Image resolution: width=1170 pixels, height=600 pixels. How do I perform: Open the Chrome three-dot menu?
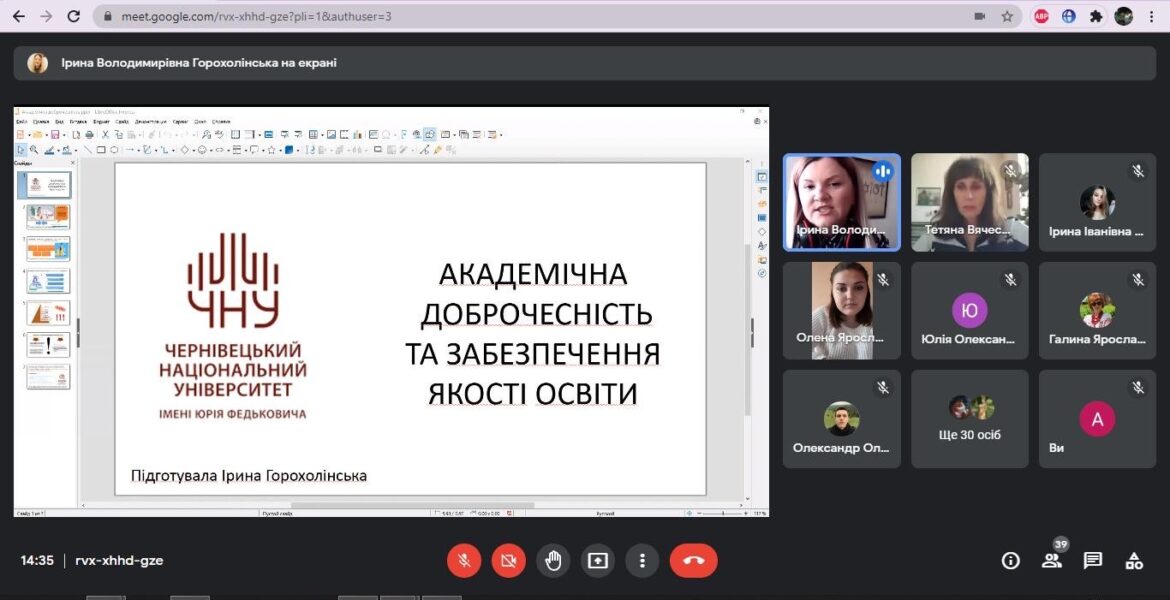tap(1152, 16)
